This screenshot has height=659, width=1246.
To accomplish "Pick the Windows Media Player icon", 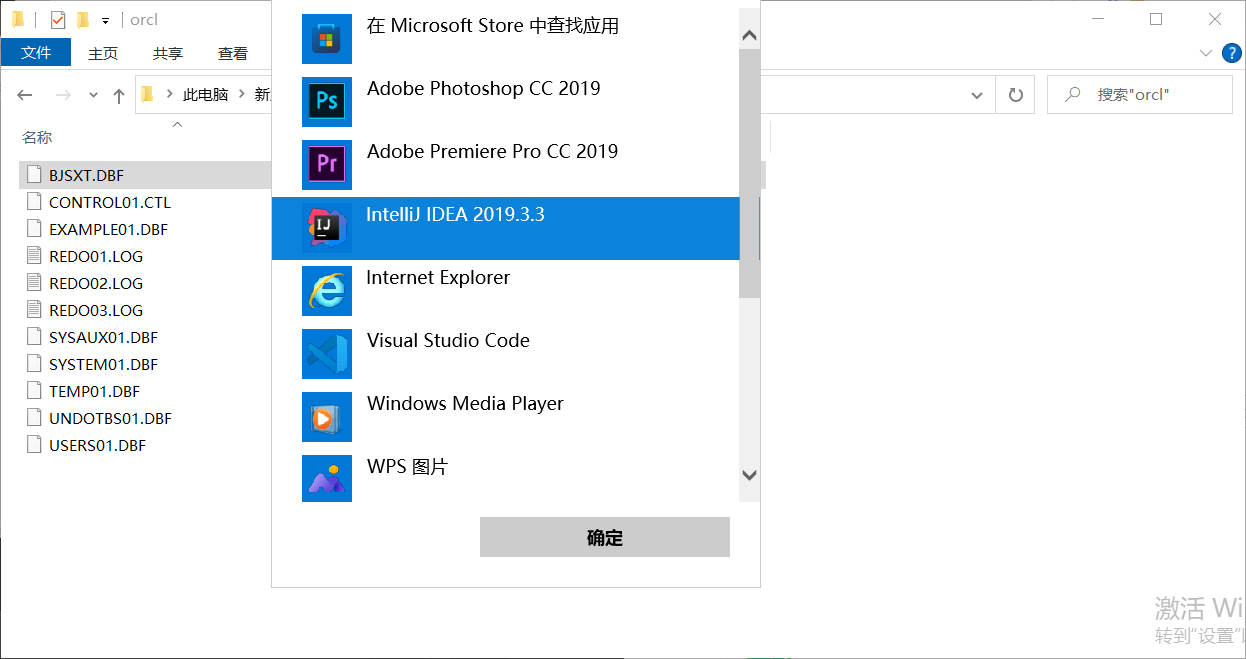I will (x=327, y=417).
